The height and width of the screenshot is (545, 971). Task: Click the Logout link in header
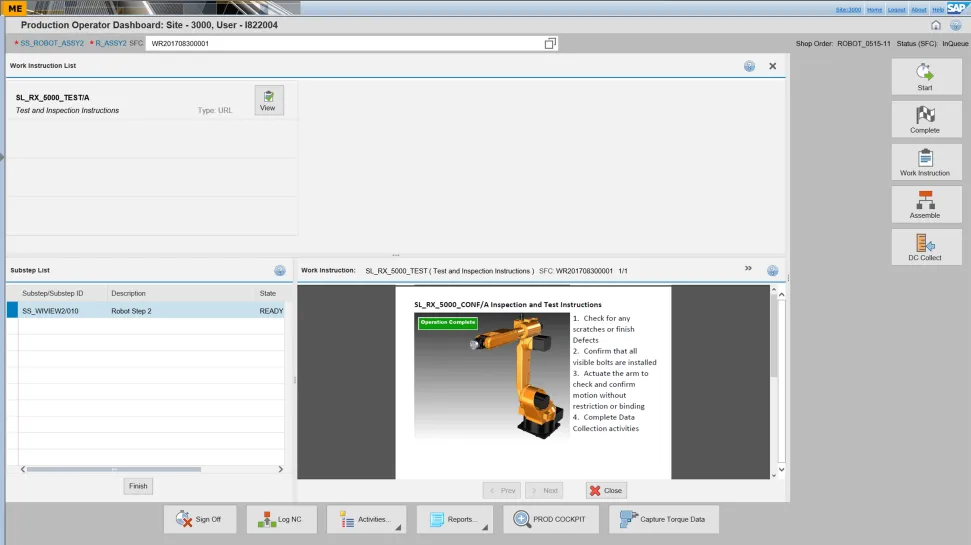pos(896,9)
